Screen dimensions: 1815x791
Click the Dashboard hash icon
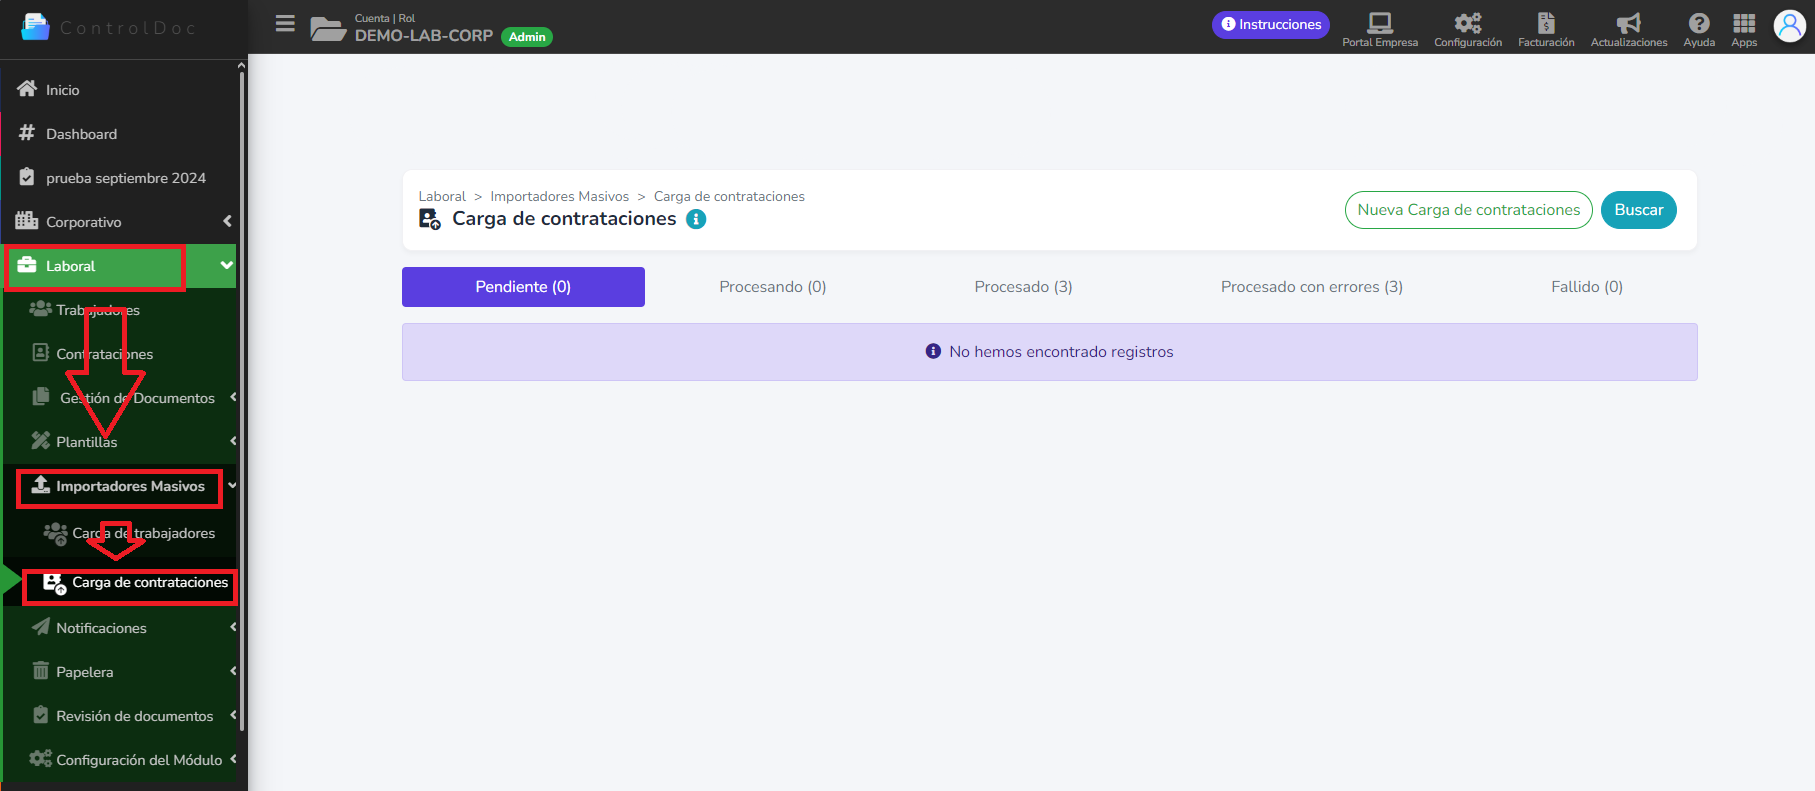[27, 133]
